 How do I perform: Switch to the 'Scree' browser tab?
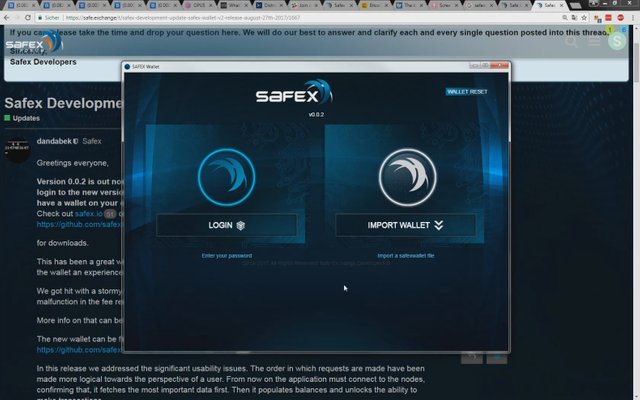tap(443, 5)
